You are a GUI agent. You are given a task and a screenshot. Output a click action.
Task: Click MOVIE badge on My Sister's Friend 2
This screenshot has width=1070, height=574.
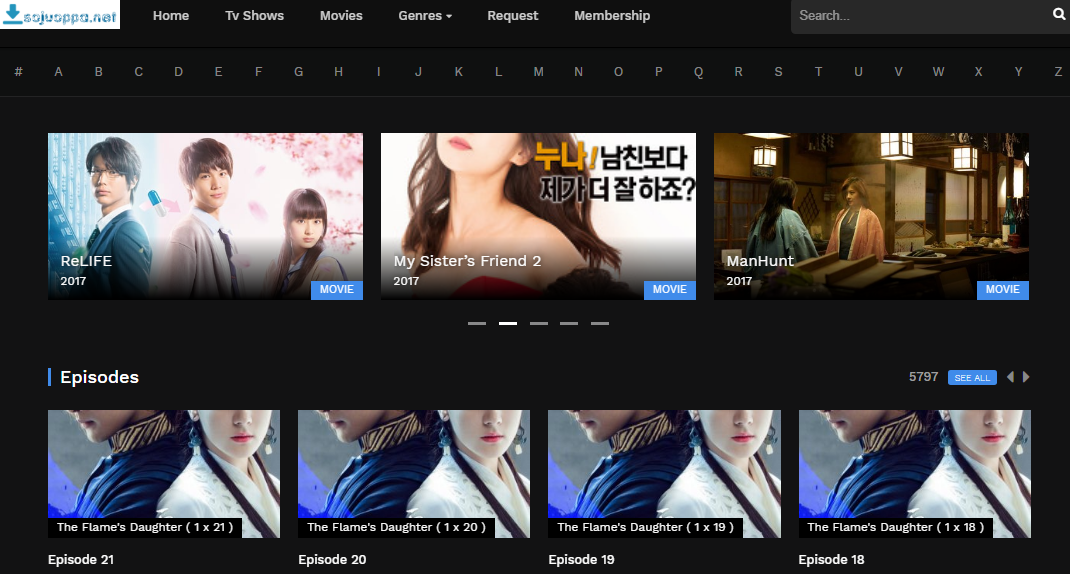click(x=670, y=289)
